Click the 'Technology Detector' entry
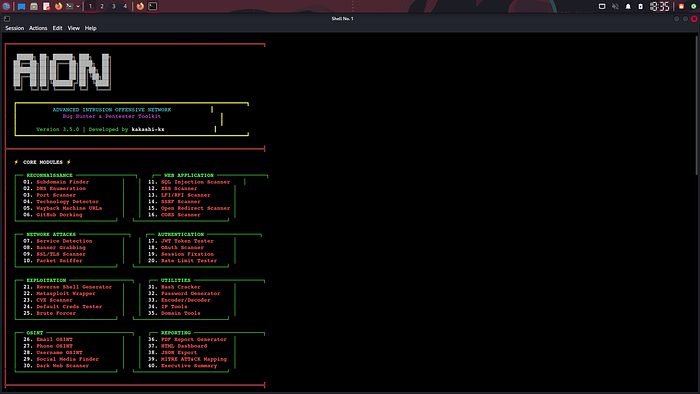The width and height of the screenshot is (700, 394). pos(67,202)
